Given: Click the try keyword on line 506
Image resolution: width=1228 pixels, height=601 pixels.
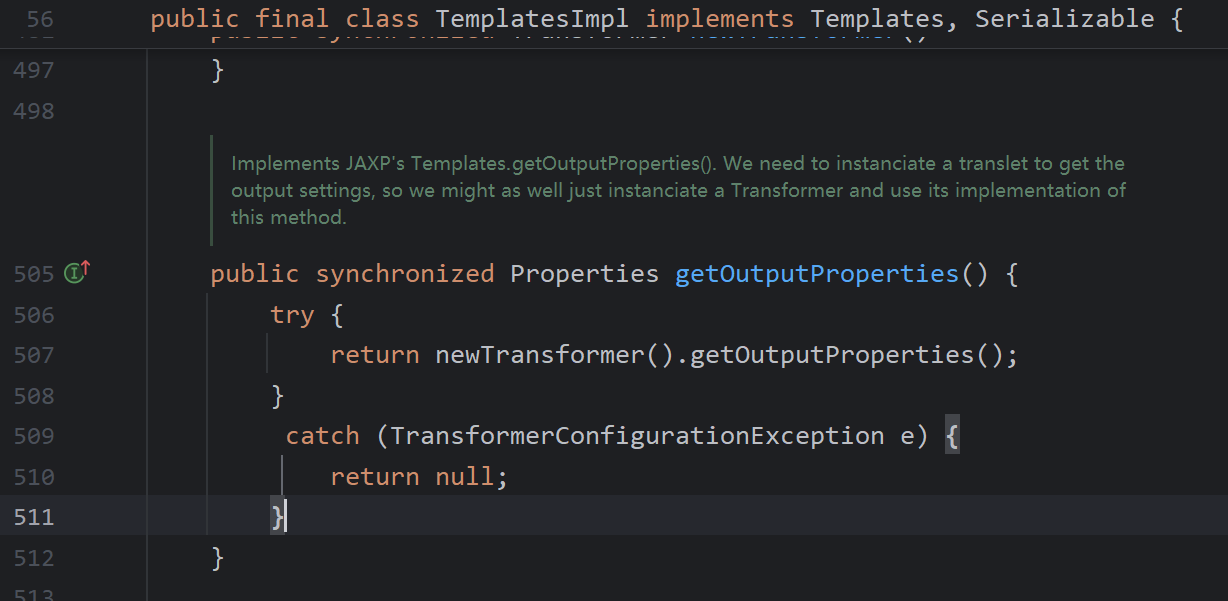Looking at the screenshot, I should tap(292, 315).
